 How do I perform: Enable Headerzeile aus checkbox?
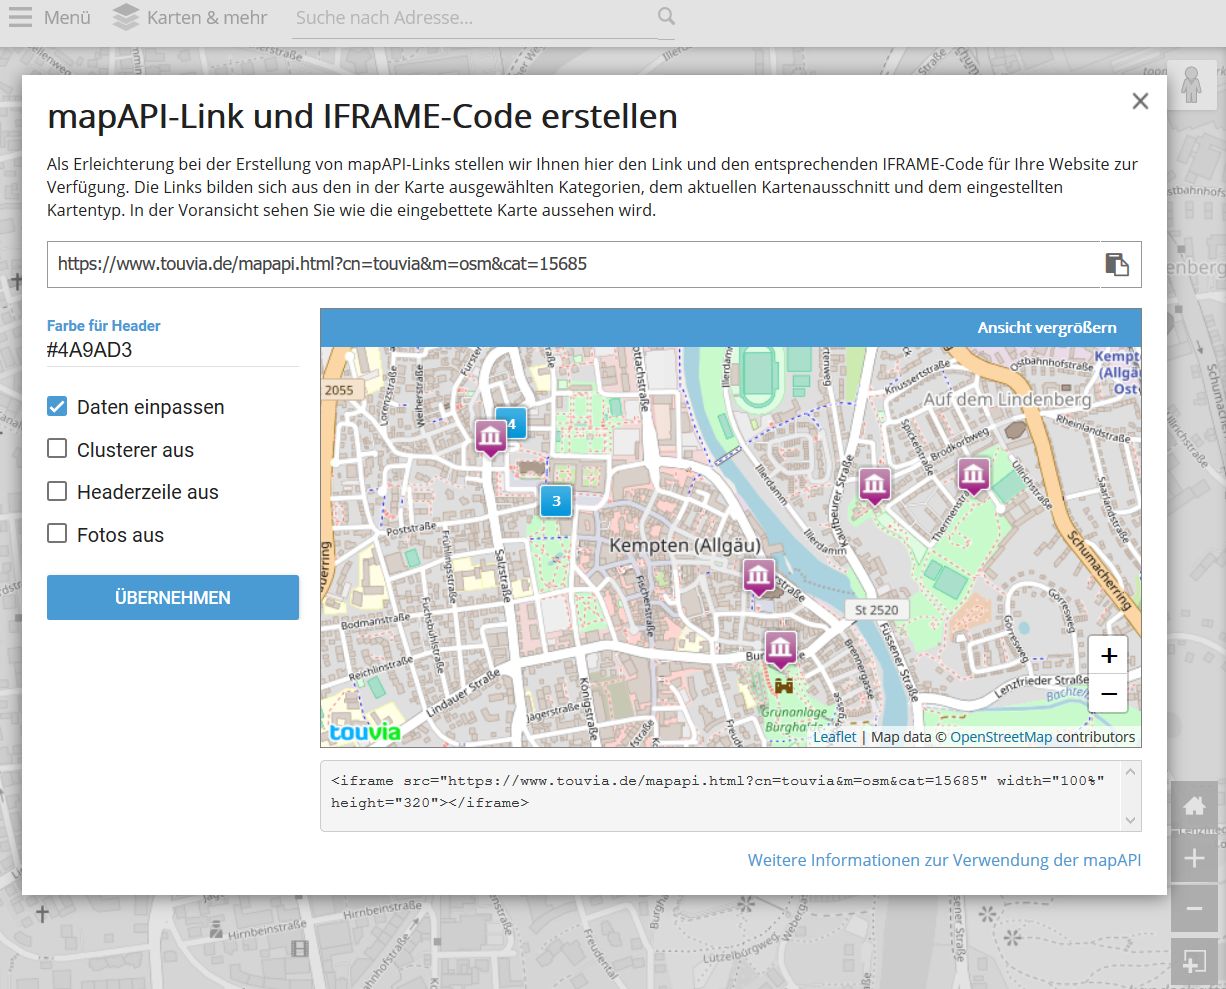58,491
